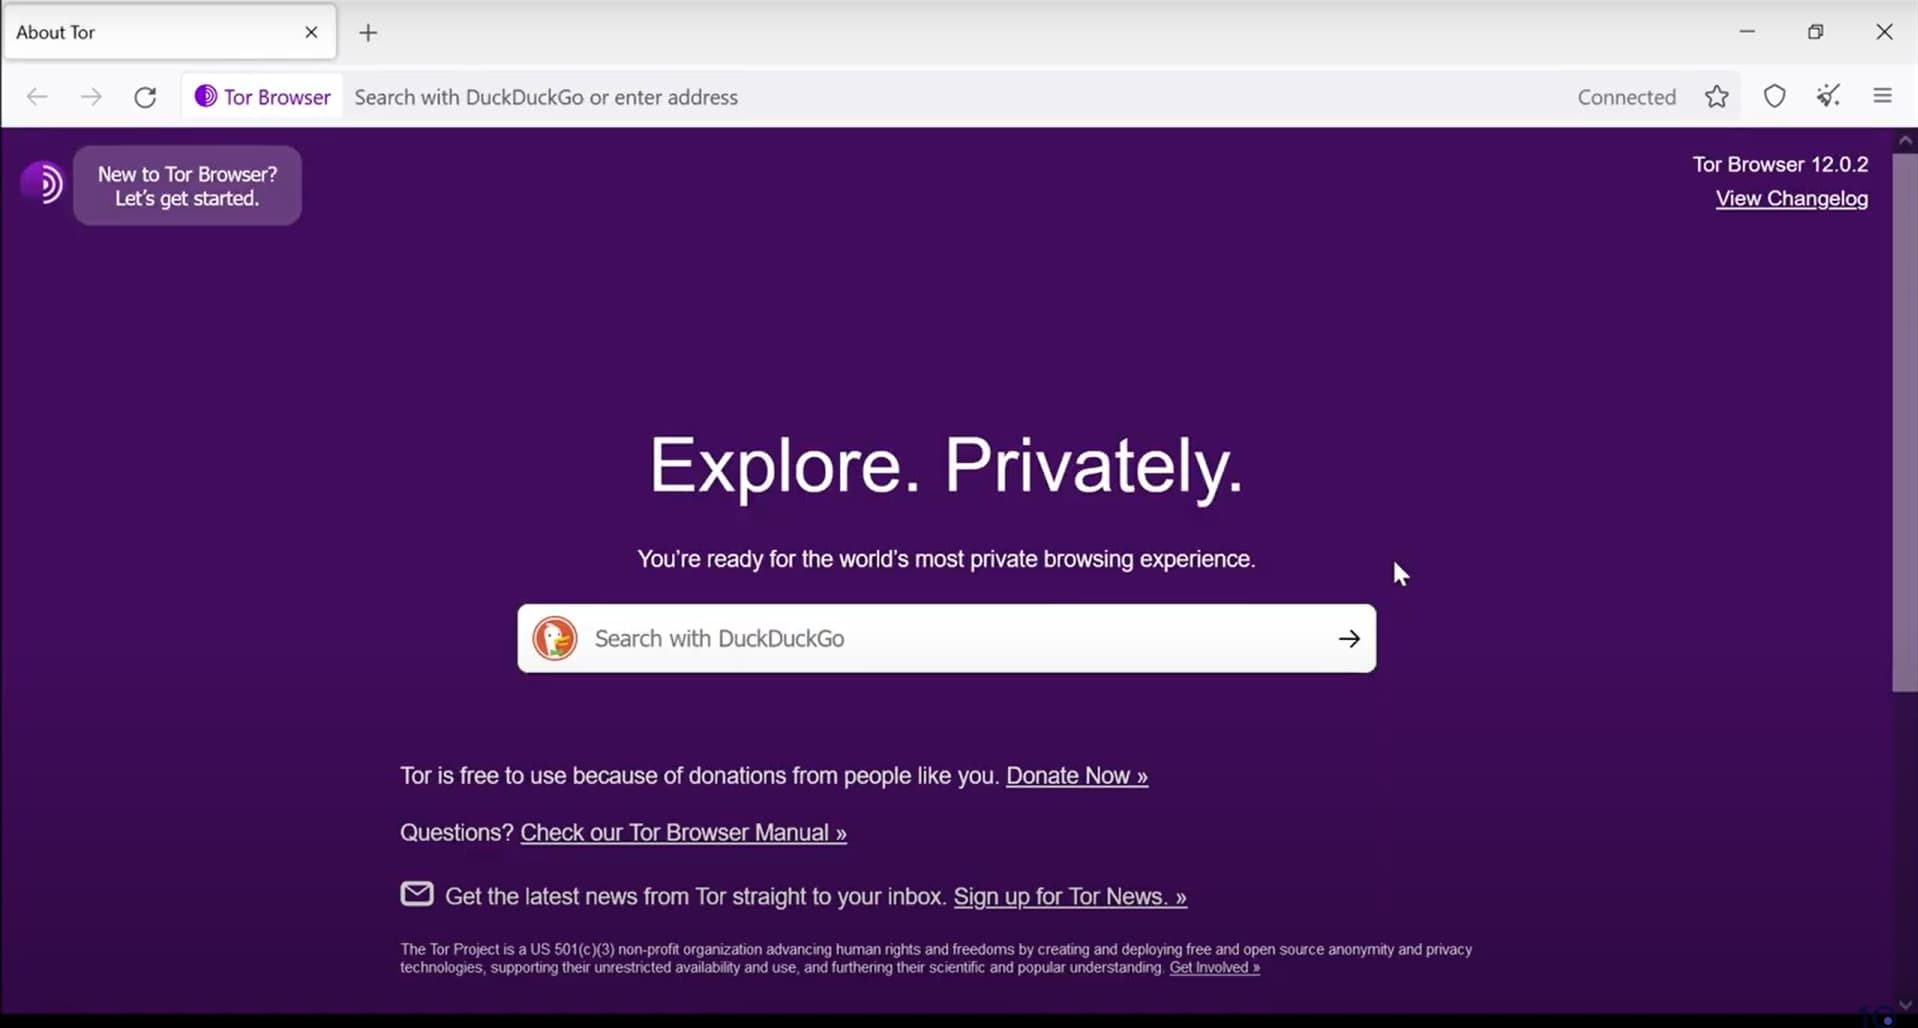This screenshot has width=1918, height=1028.
Task: Follow the Donate Now link
Action: click(1077, 776)
